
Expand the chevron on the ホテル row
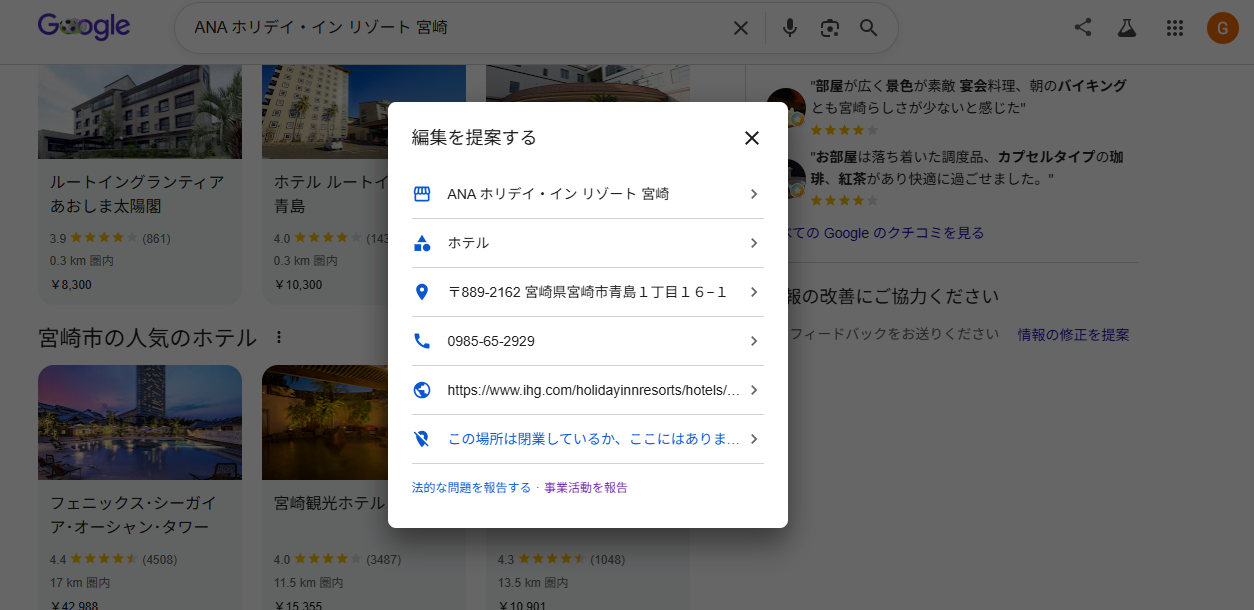coord(754,243)
